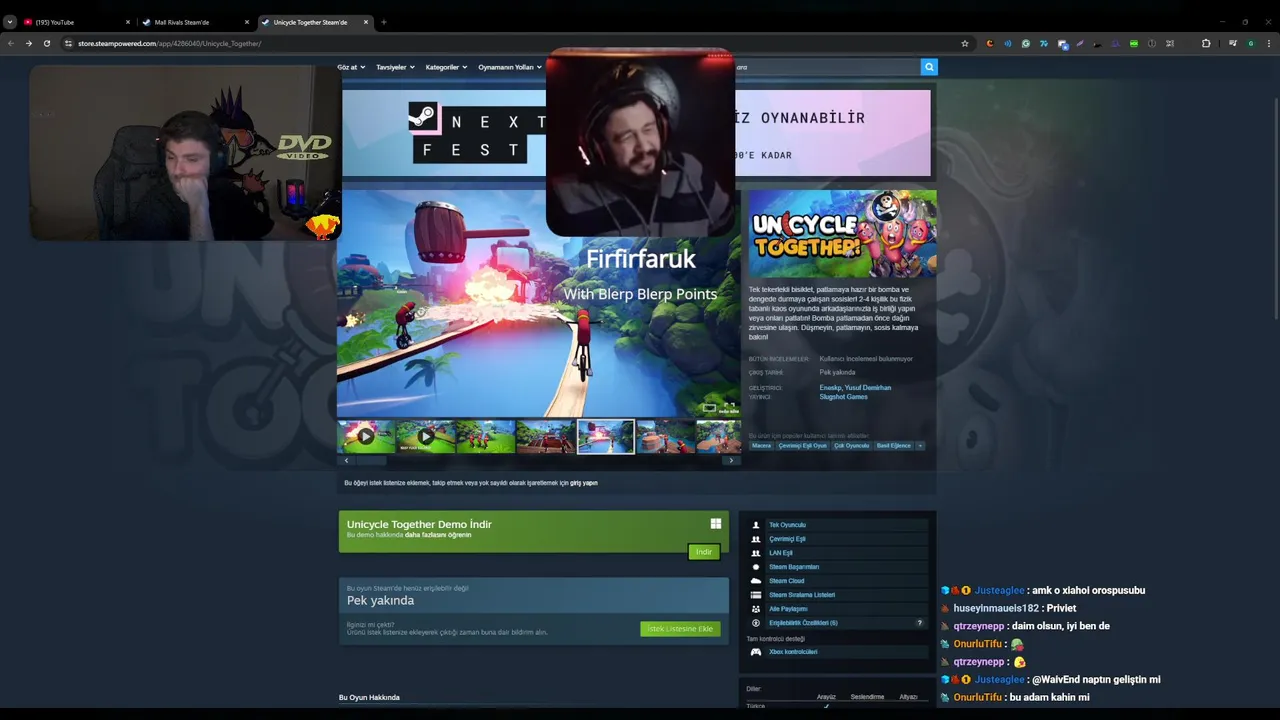Click the page vertical scrollbar

point(1276,210)
